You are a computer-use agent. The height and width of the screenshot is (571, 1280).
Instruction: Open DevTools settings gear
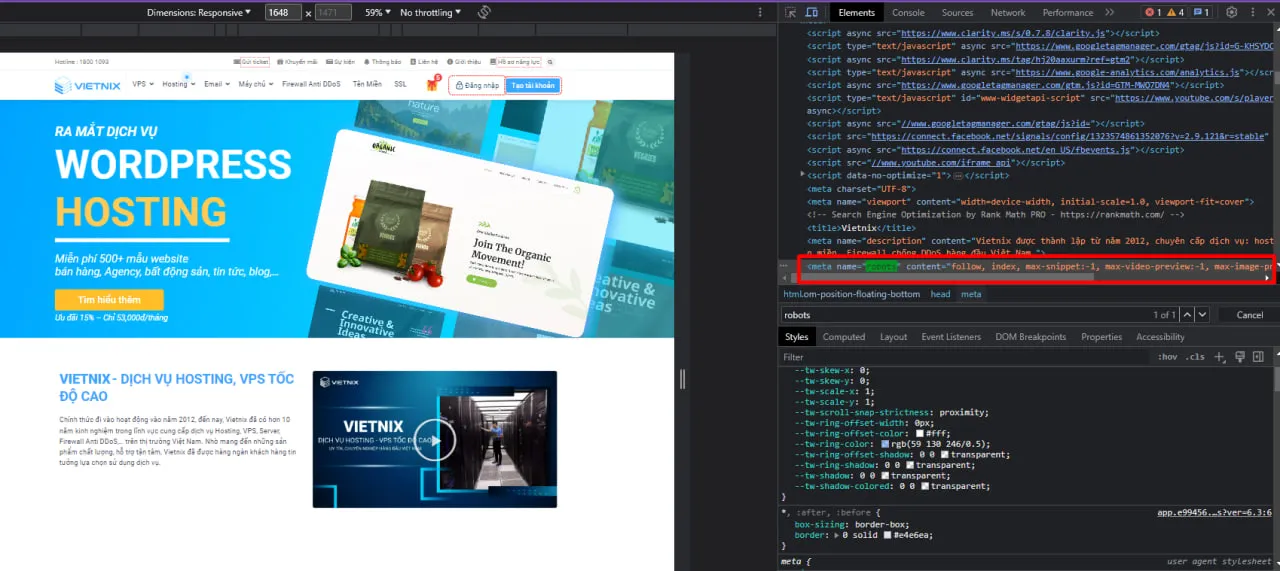pos(1231,13)
